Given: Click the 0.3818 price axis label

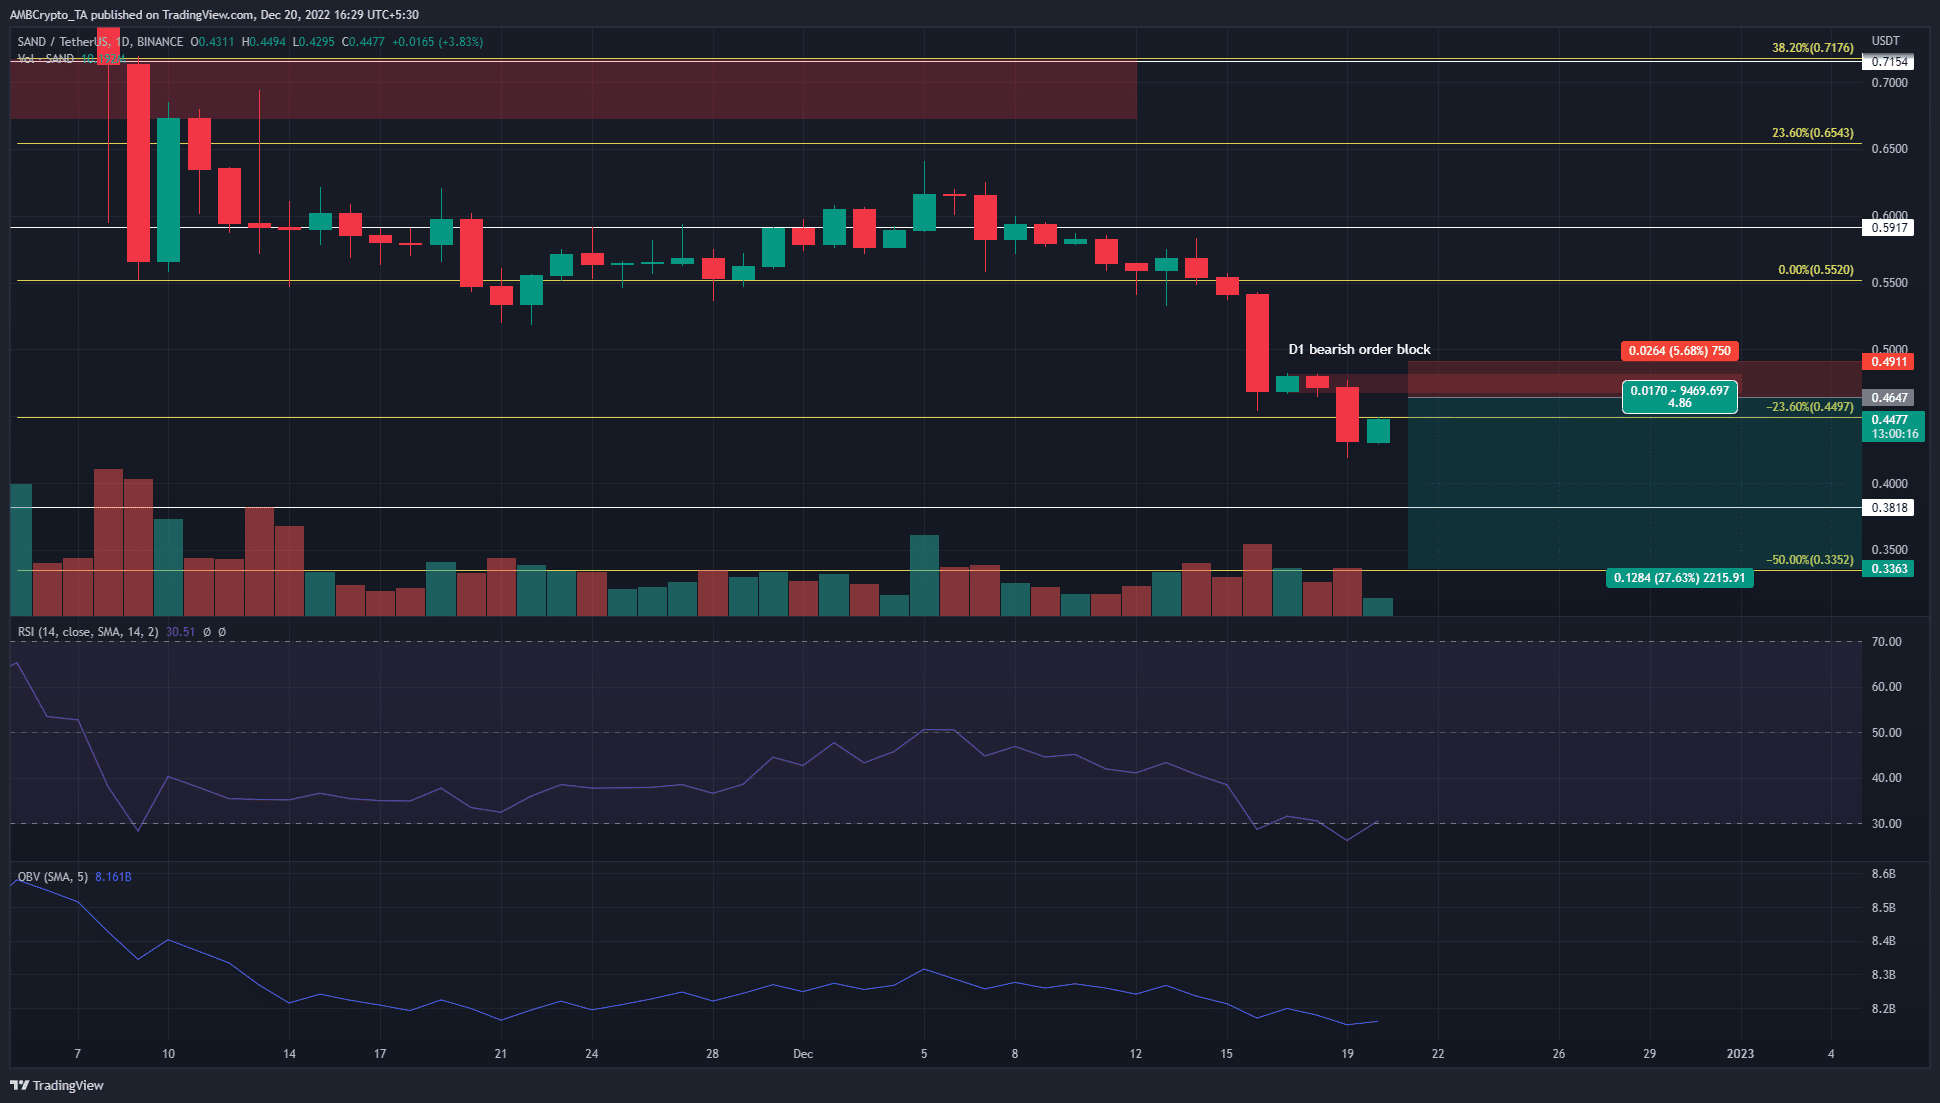Looking at the screenshot, I should pyautogui.click(x=1889, y=508).
